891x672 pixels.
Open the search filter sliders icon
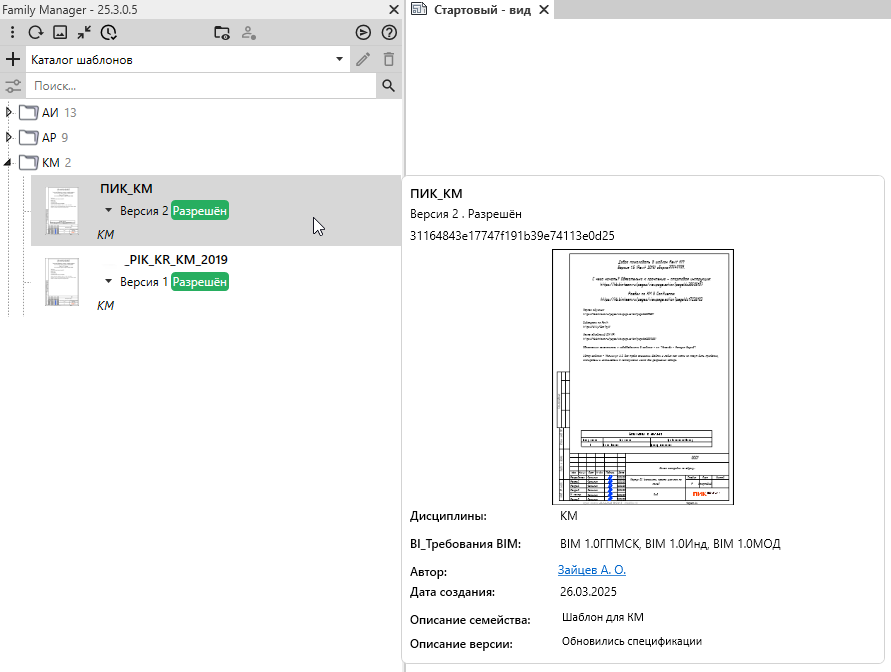pyautogui.click(x=13, y=86)
